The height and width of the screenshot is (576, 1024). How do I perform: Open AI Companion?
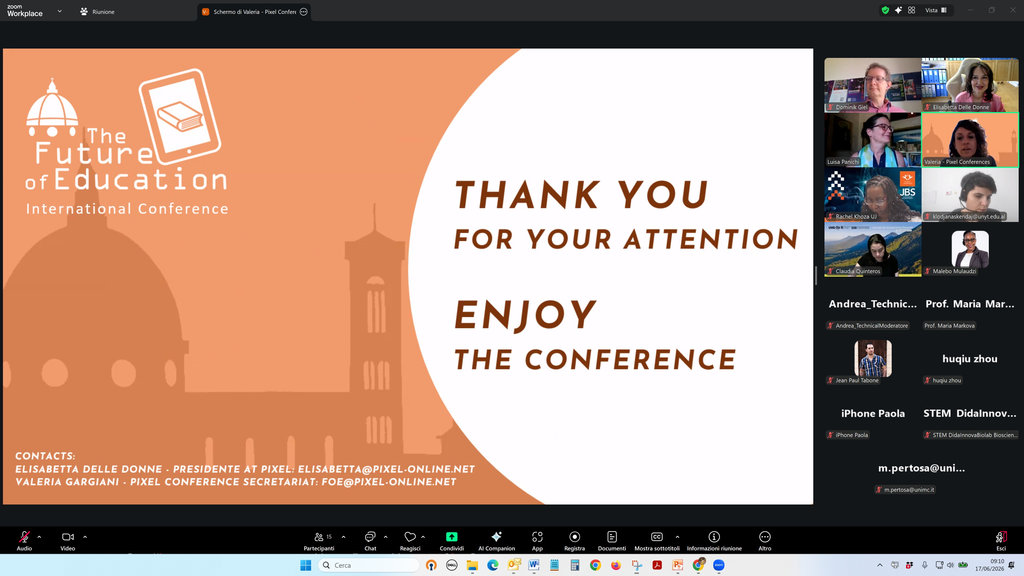click(496, 540)
